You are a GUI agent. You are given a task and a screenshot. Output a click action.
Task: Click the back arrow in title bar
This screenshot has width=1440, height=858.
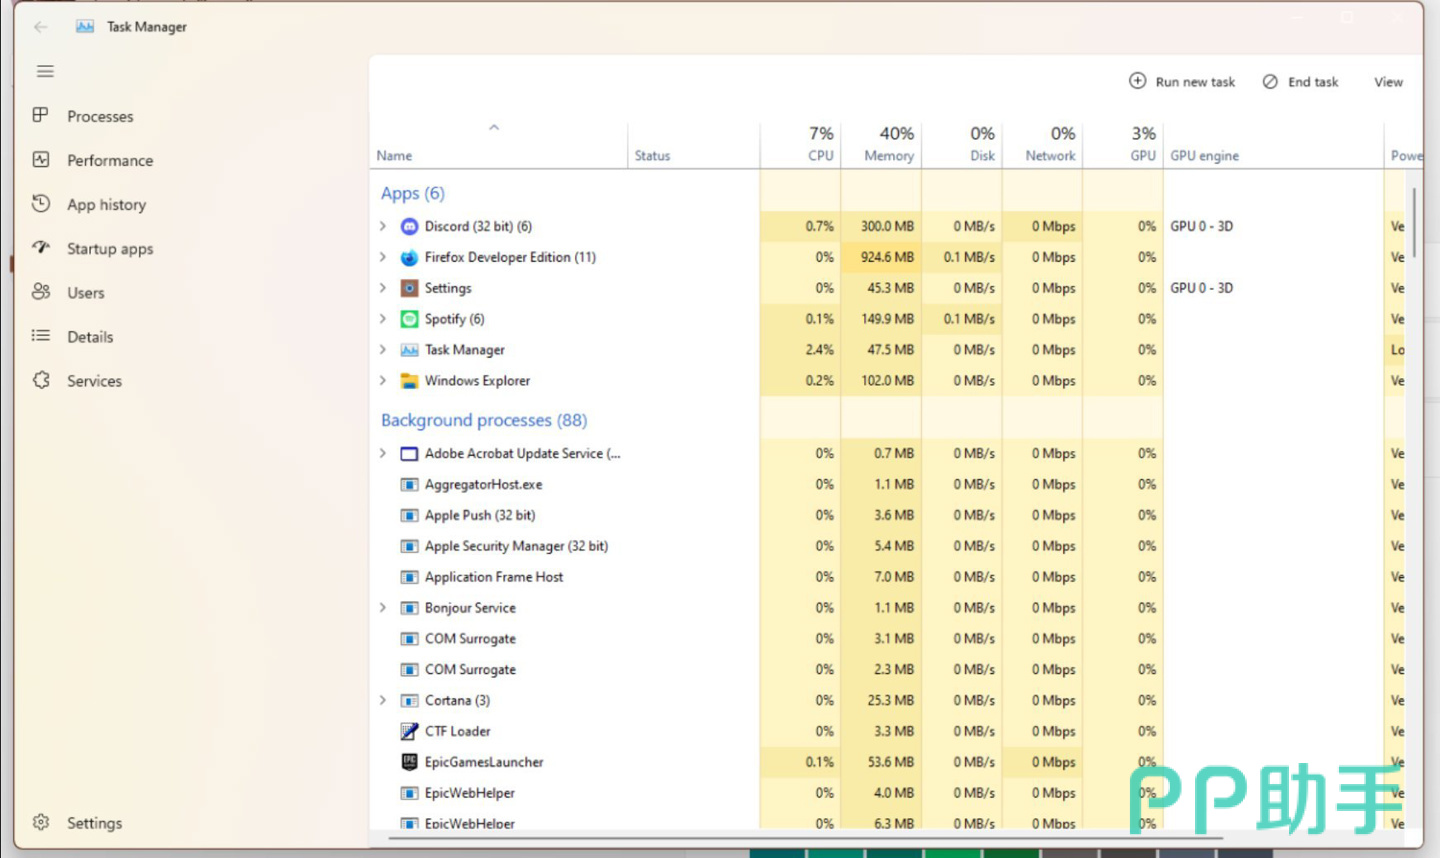[x=40, y=27]
